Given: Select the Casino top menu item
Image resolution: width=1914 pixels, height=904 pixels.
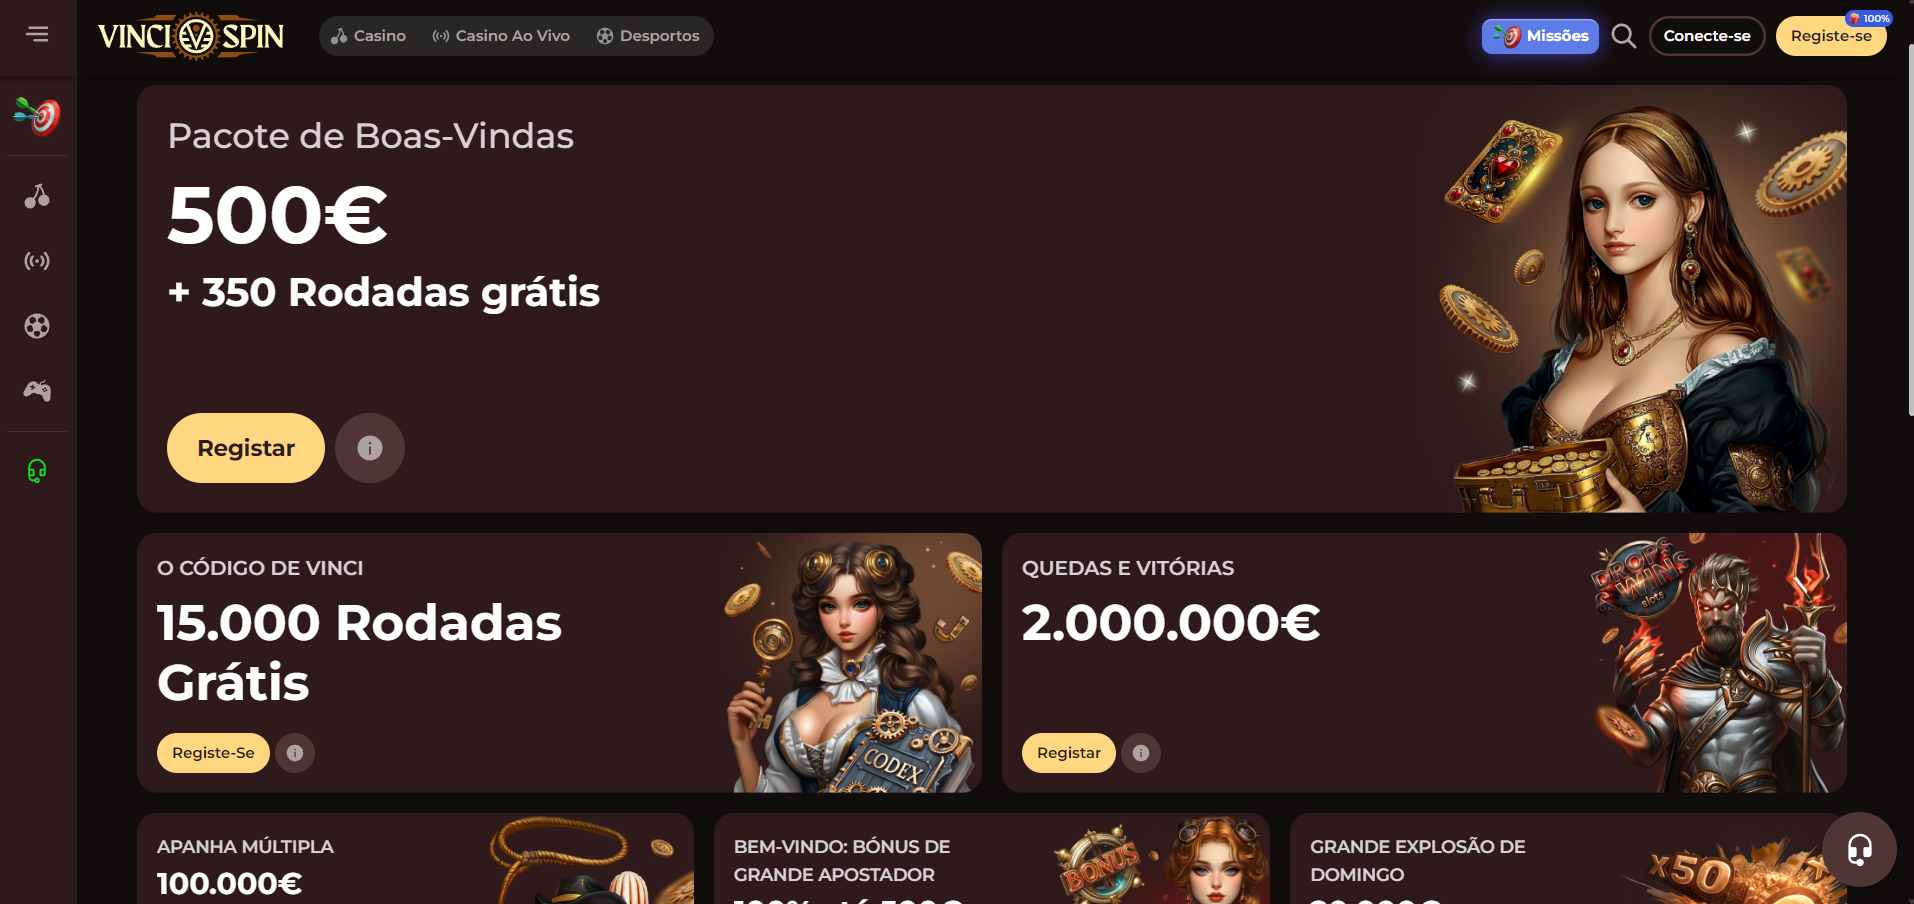Looking at the screenshot, I should click(369, 36).
